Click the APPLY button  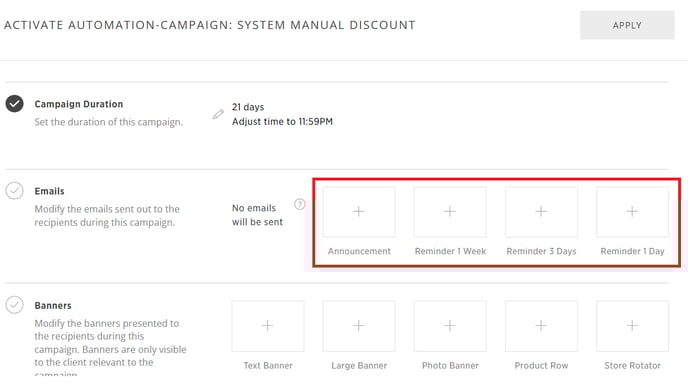627,25
